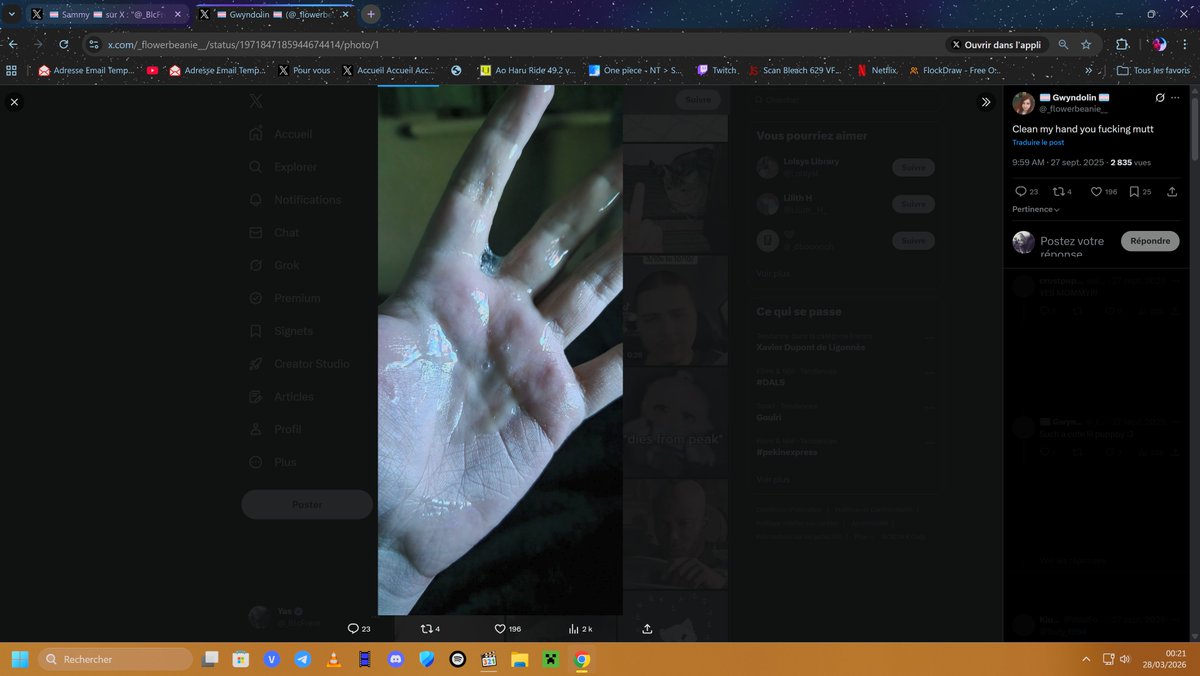Reload the page with the refresh icon
Image resolution: width=1200 pixels, height=676 pixels.
click(64, 44)
